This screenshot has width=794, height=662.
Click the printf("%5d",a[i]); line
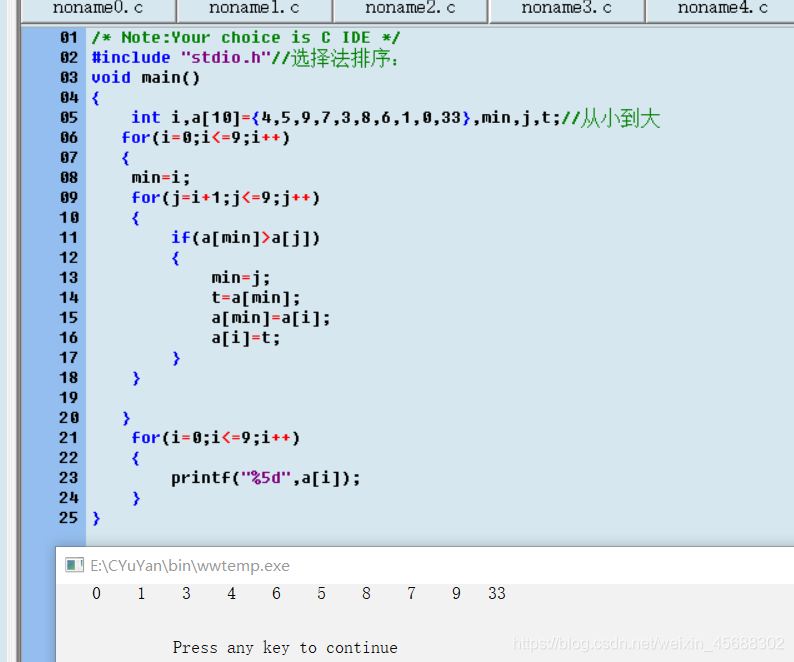click(x=266, y=478)
